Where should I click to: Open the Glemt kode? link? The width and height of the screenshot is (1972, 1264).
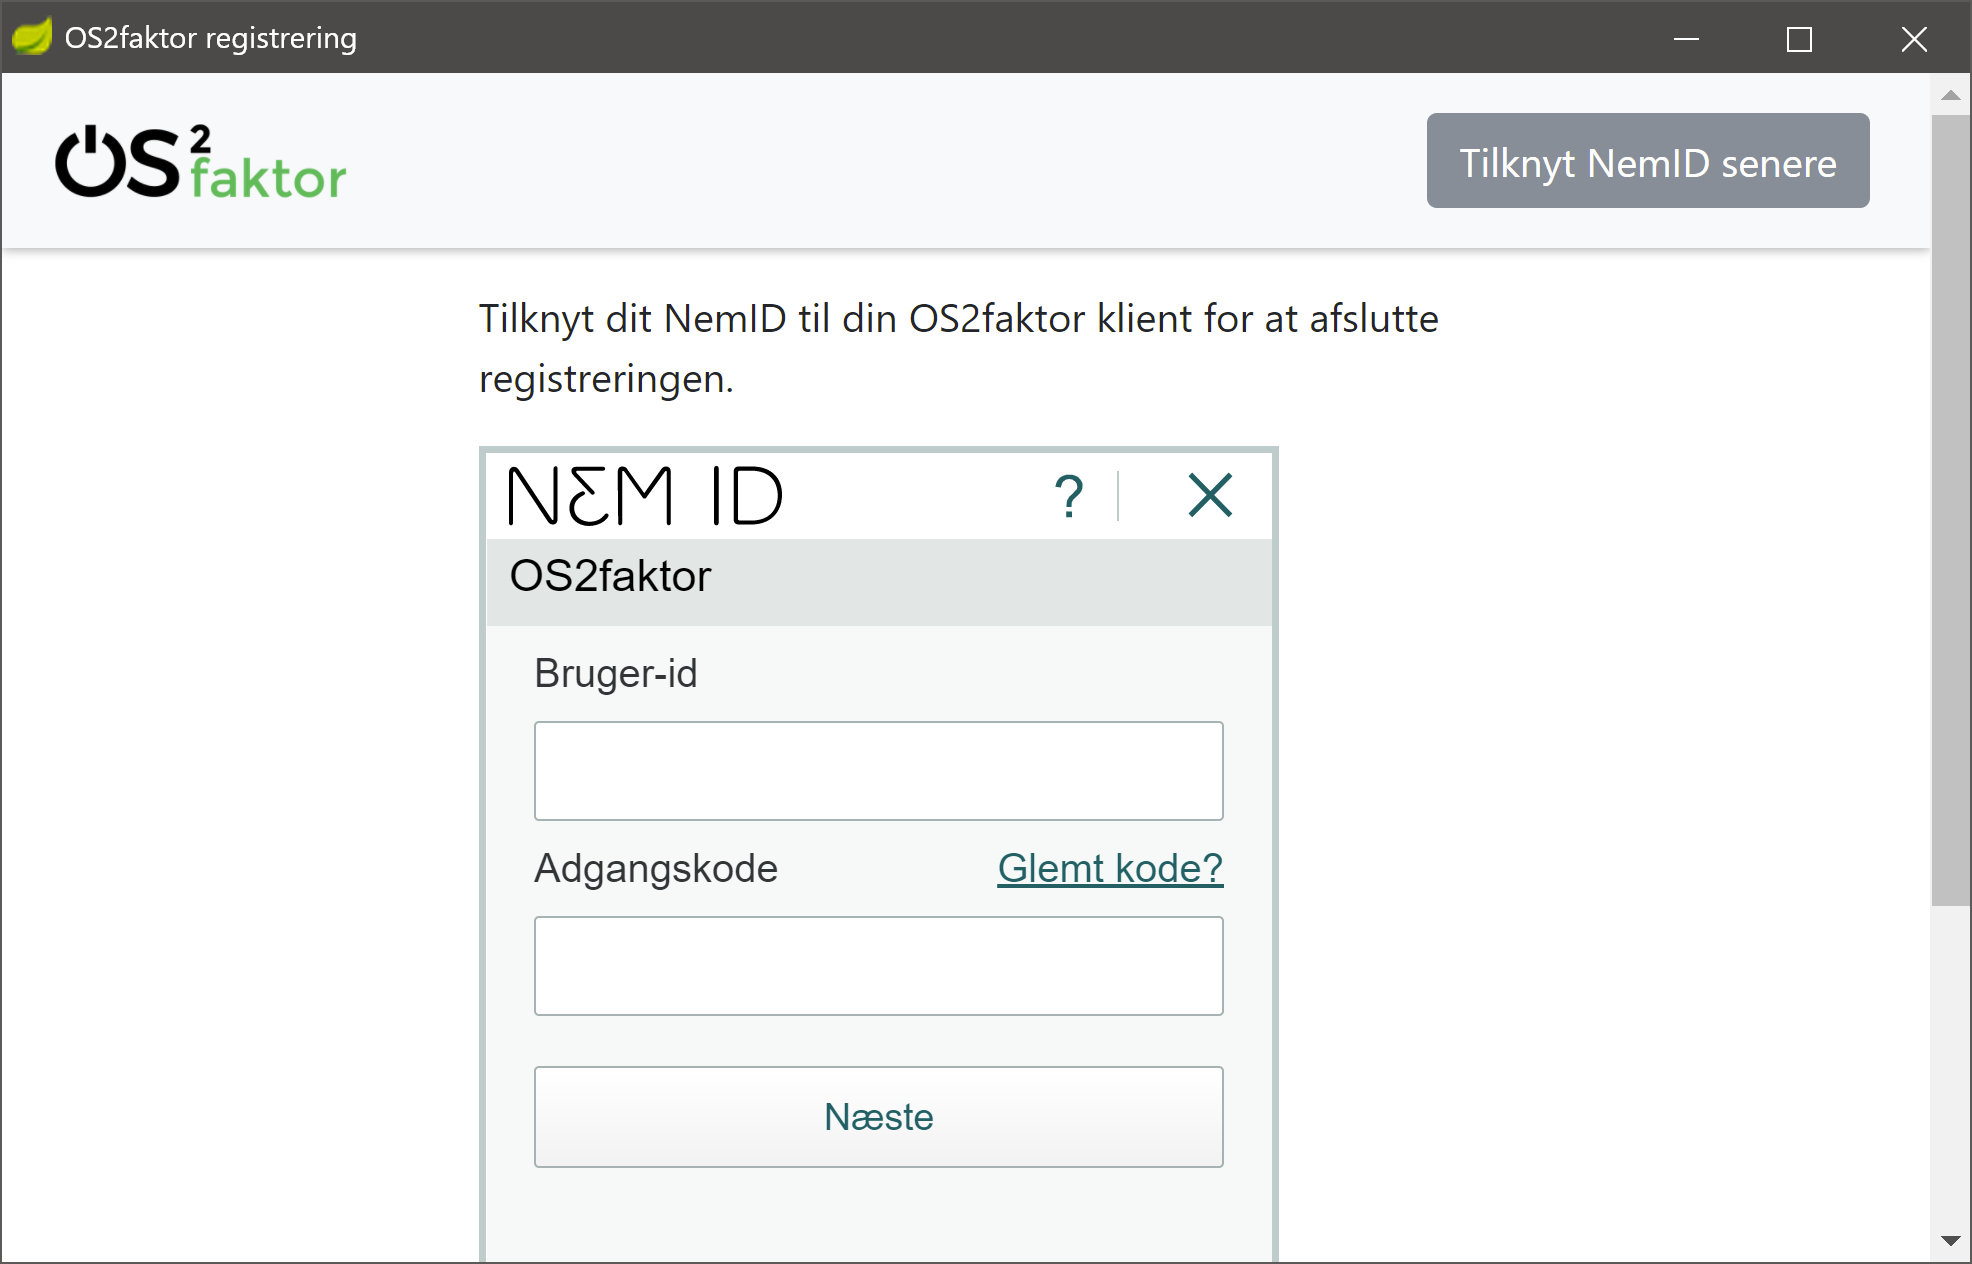pos(1110,868)
